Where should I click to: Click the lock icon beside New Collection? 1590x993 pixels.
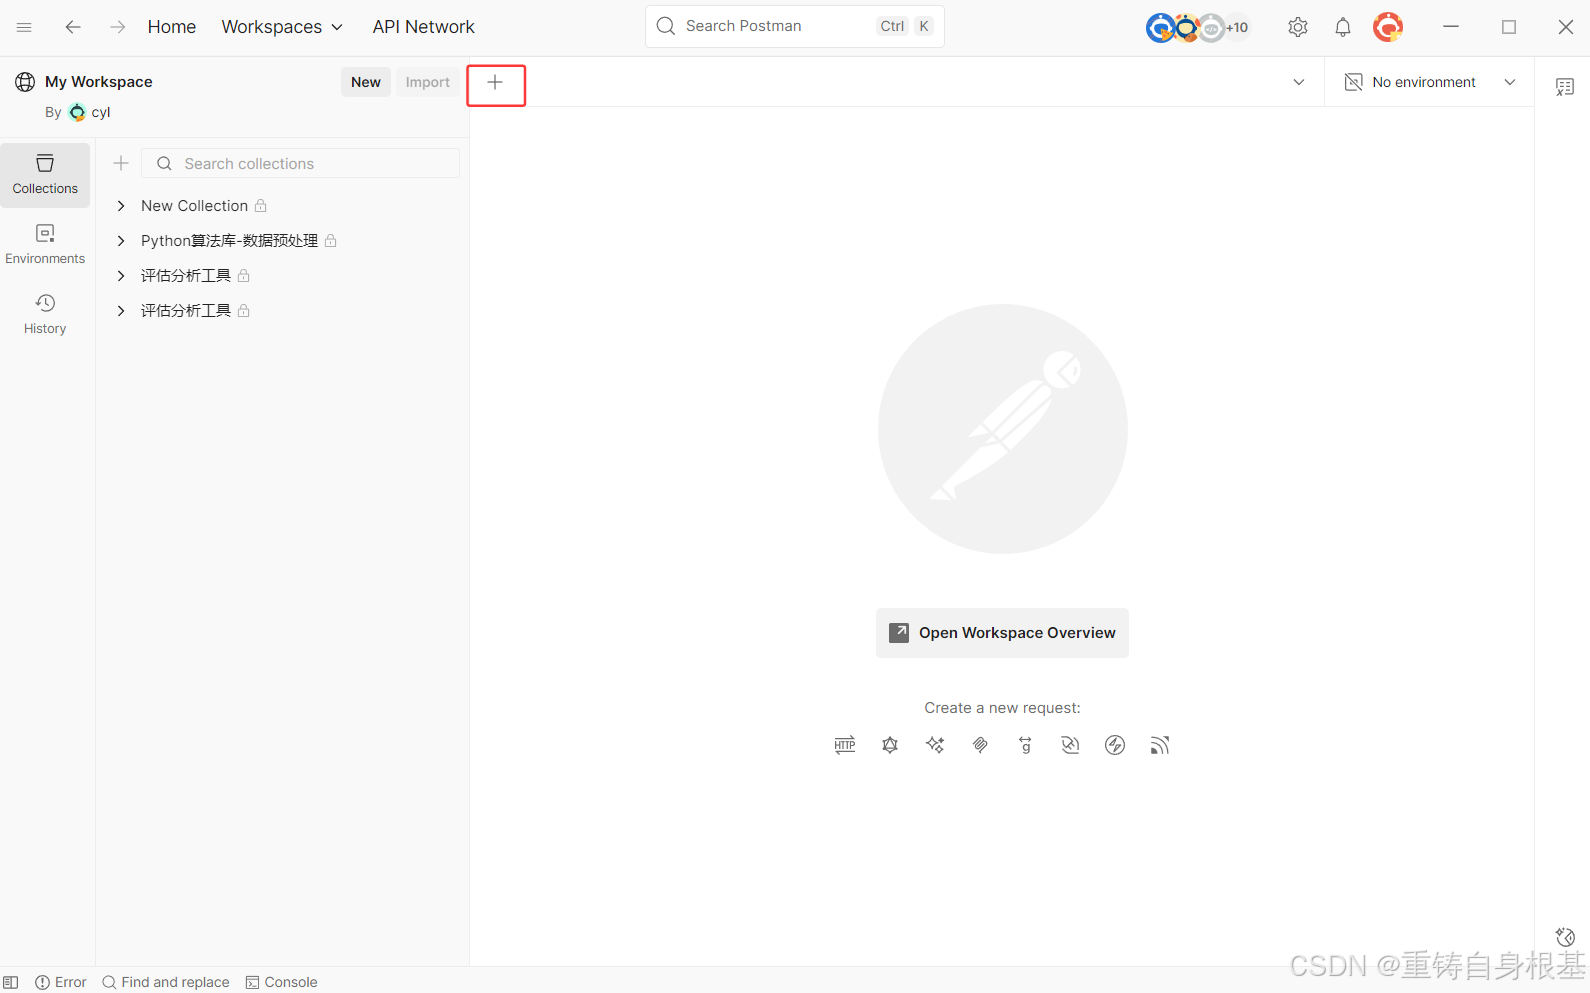point(261,206)
